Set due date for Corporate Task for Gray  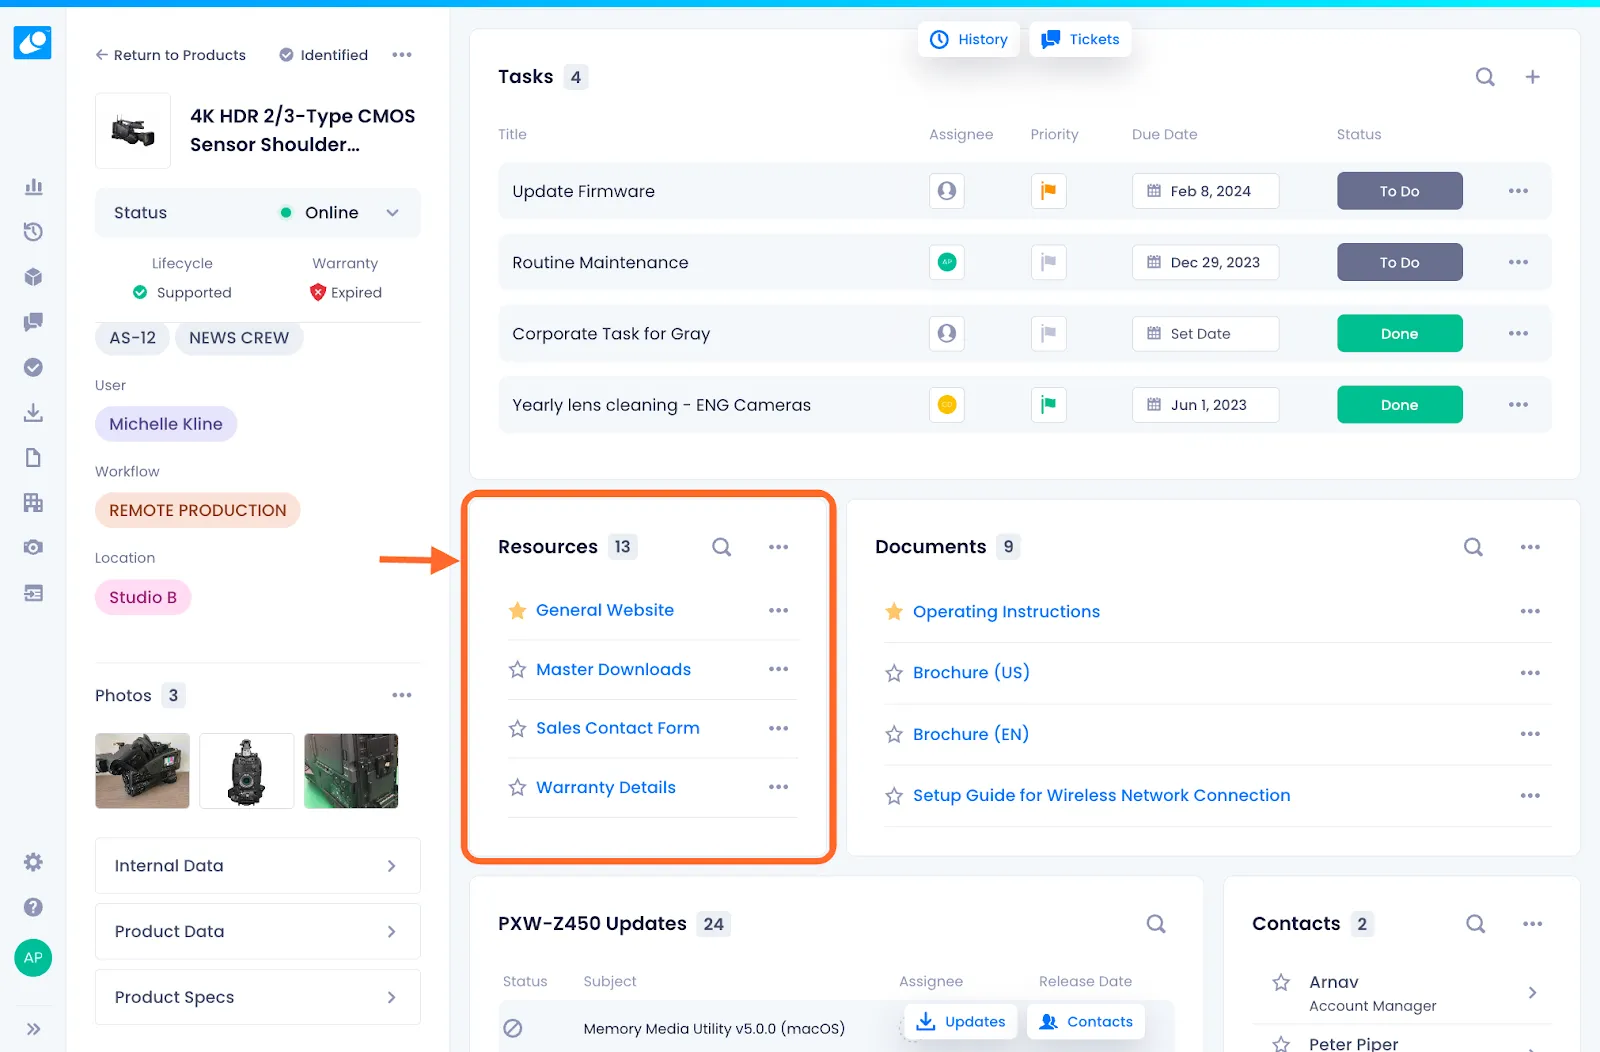pos(1205,334)
